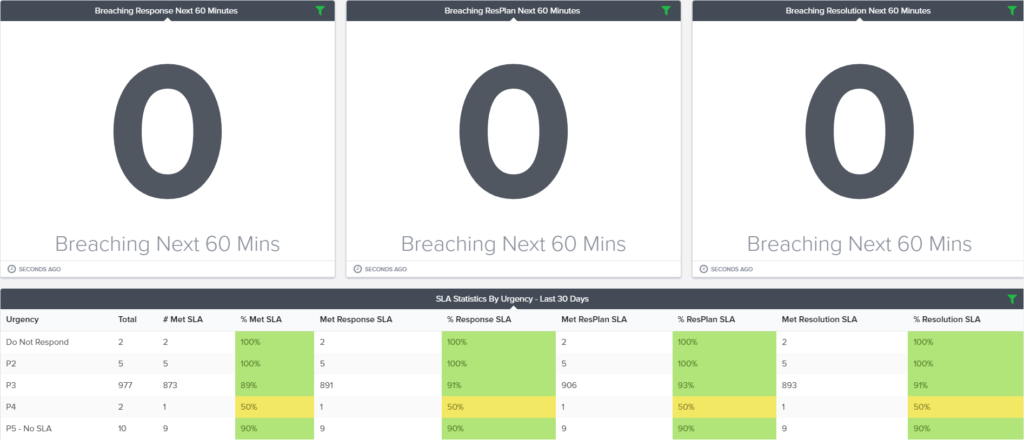Viewport: 1024px width, 440px height.
Task: Click clock icon under Breaching Resolution widget
Action: (703, 269)
